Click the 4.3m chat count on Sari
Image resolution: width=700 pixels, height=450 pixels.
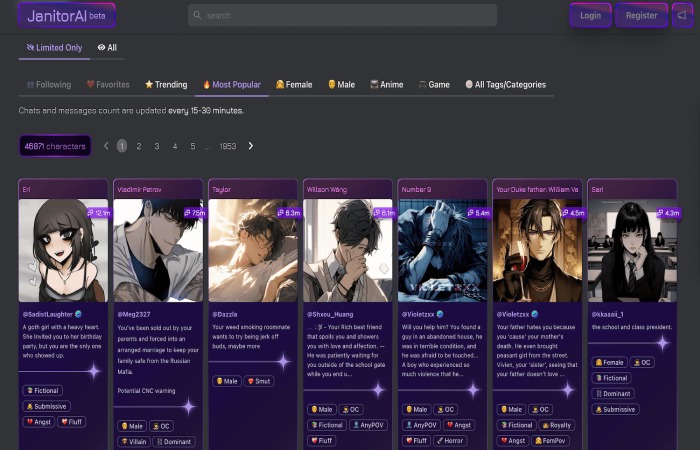pos(668,213)
